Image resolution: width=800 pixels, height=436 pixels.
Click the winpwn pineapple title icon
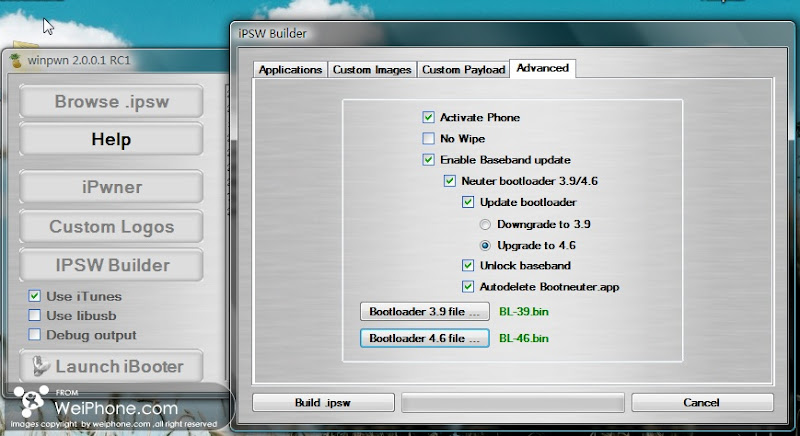(16, 61)
